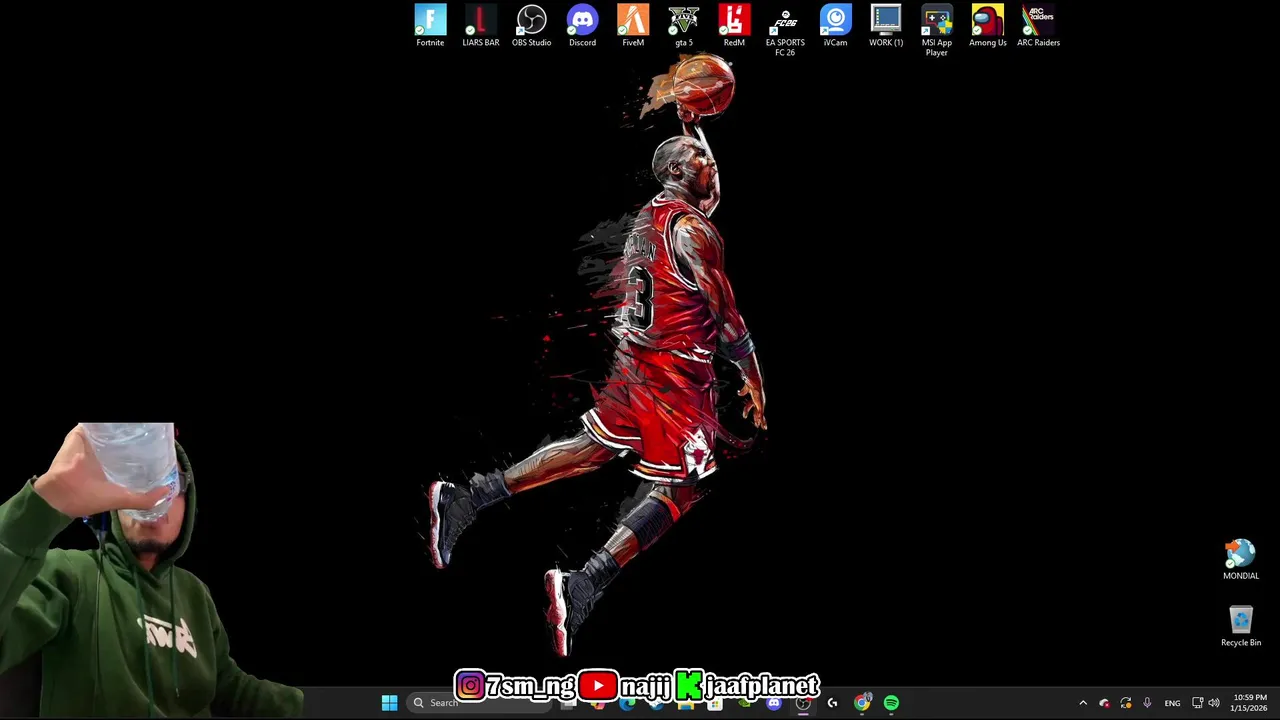Open the volume control flyout

click(1214, 703)
